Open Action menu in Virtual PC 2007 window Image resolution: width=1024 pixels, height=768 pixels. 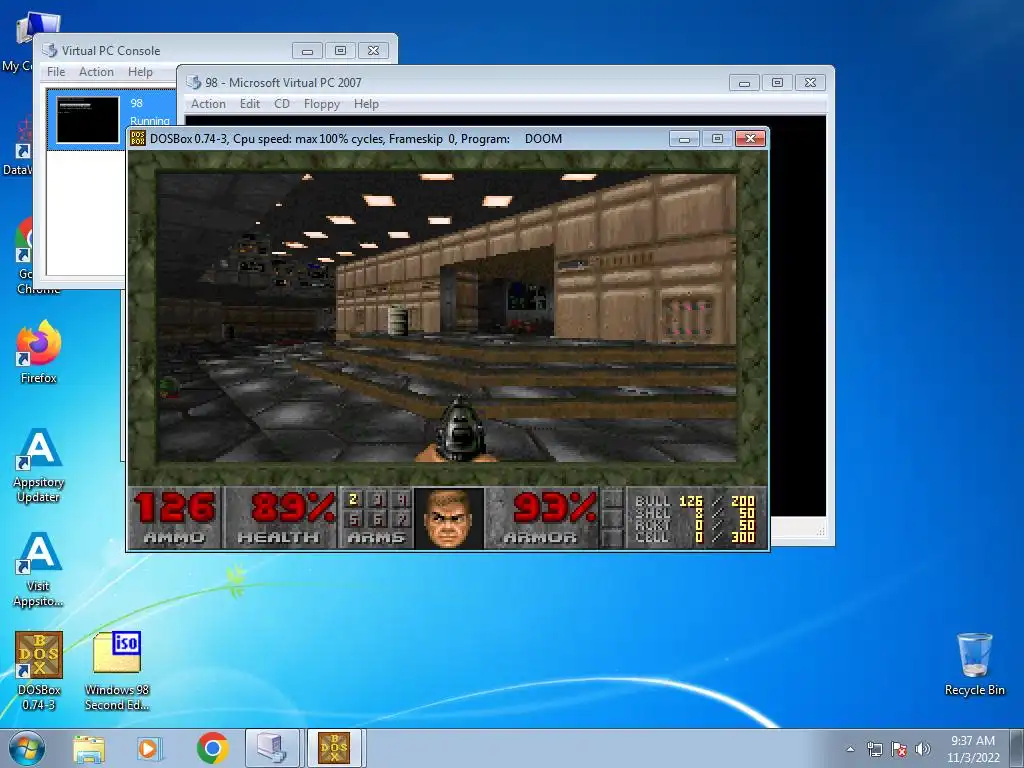[208, 104]
